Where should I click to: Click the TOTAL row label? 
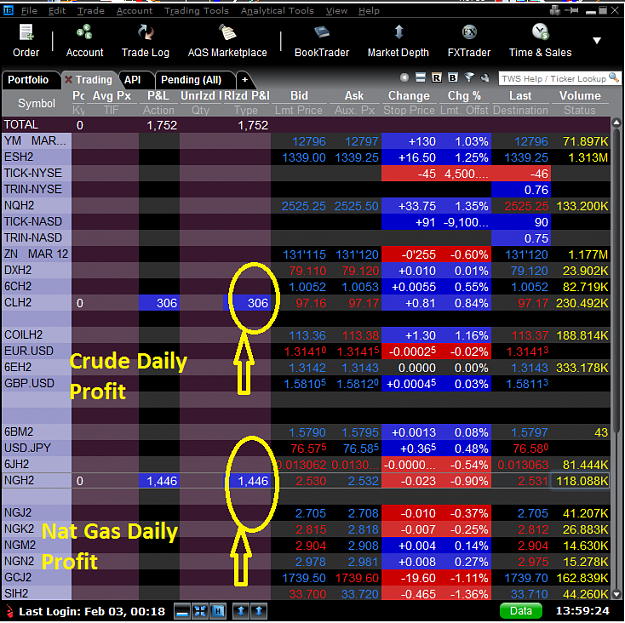click(x=21, y=125)
